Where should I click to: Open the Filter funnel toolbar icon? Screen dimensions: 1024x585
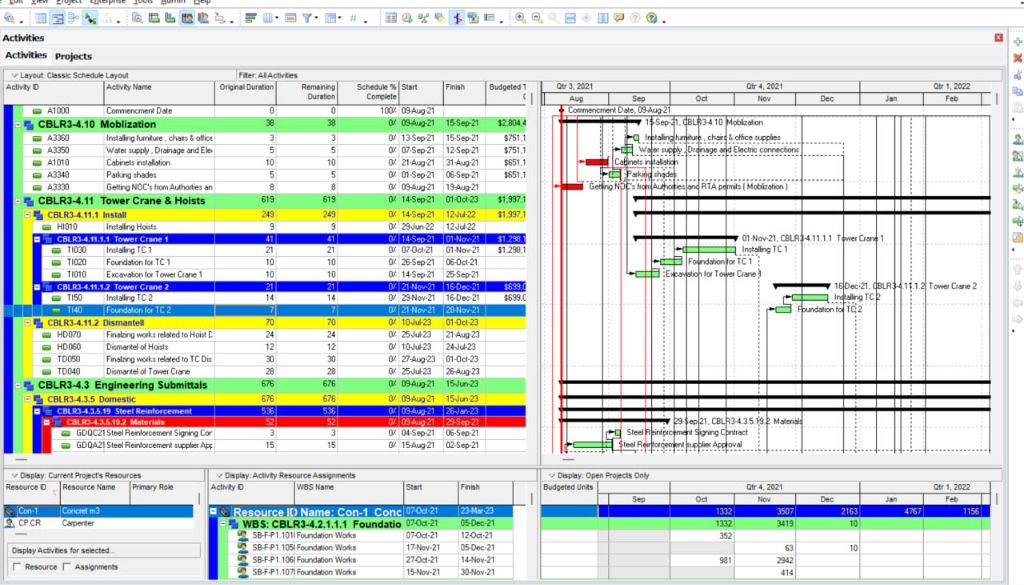coord(308,18)
